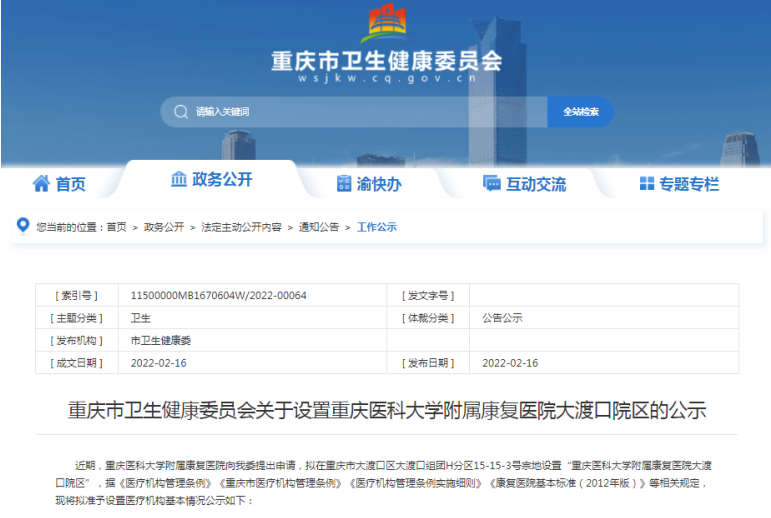The height and width of the screenshot is (518, 771).
Task: Focus the 请输入关键词 search field
Action: (x=354, y=112)
